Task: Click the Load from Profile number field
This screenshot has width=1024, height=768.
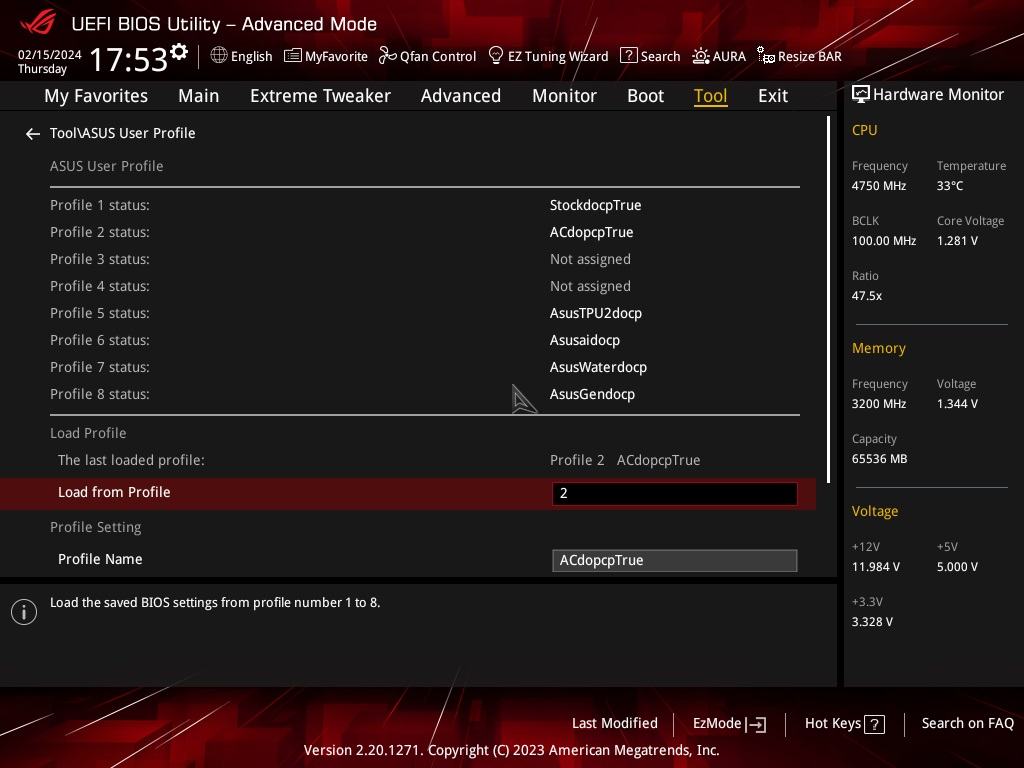Action: click(x=675, y=493)
